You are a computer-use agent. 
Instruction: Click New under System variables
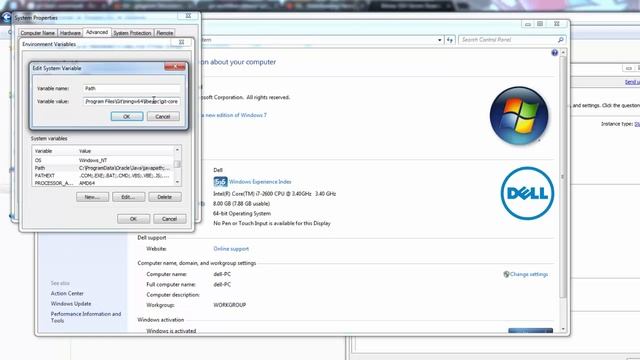click(92, 197)
